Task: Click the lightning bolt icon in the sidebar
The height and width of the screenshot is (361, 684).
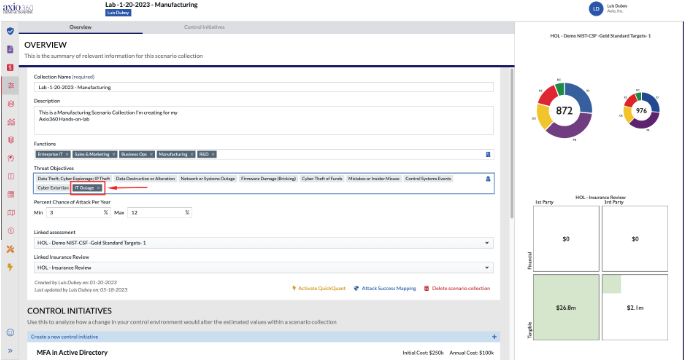Action: [x=10, y=267]
